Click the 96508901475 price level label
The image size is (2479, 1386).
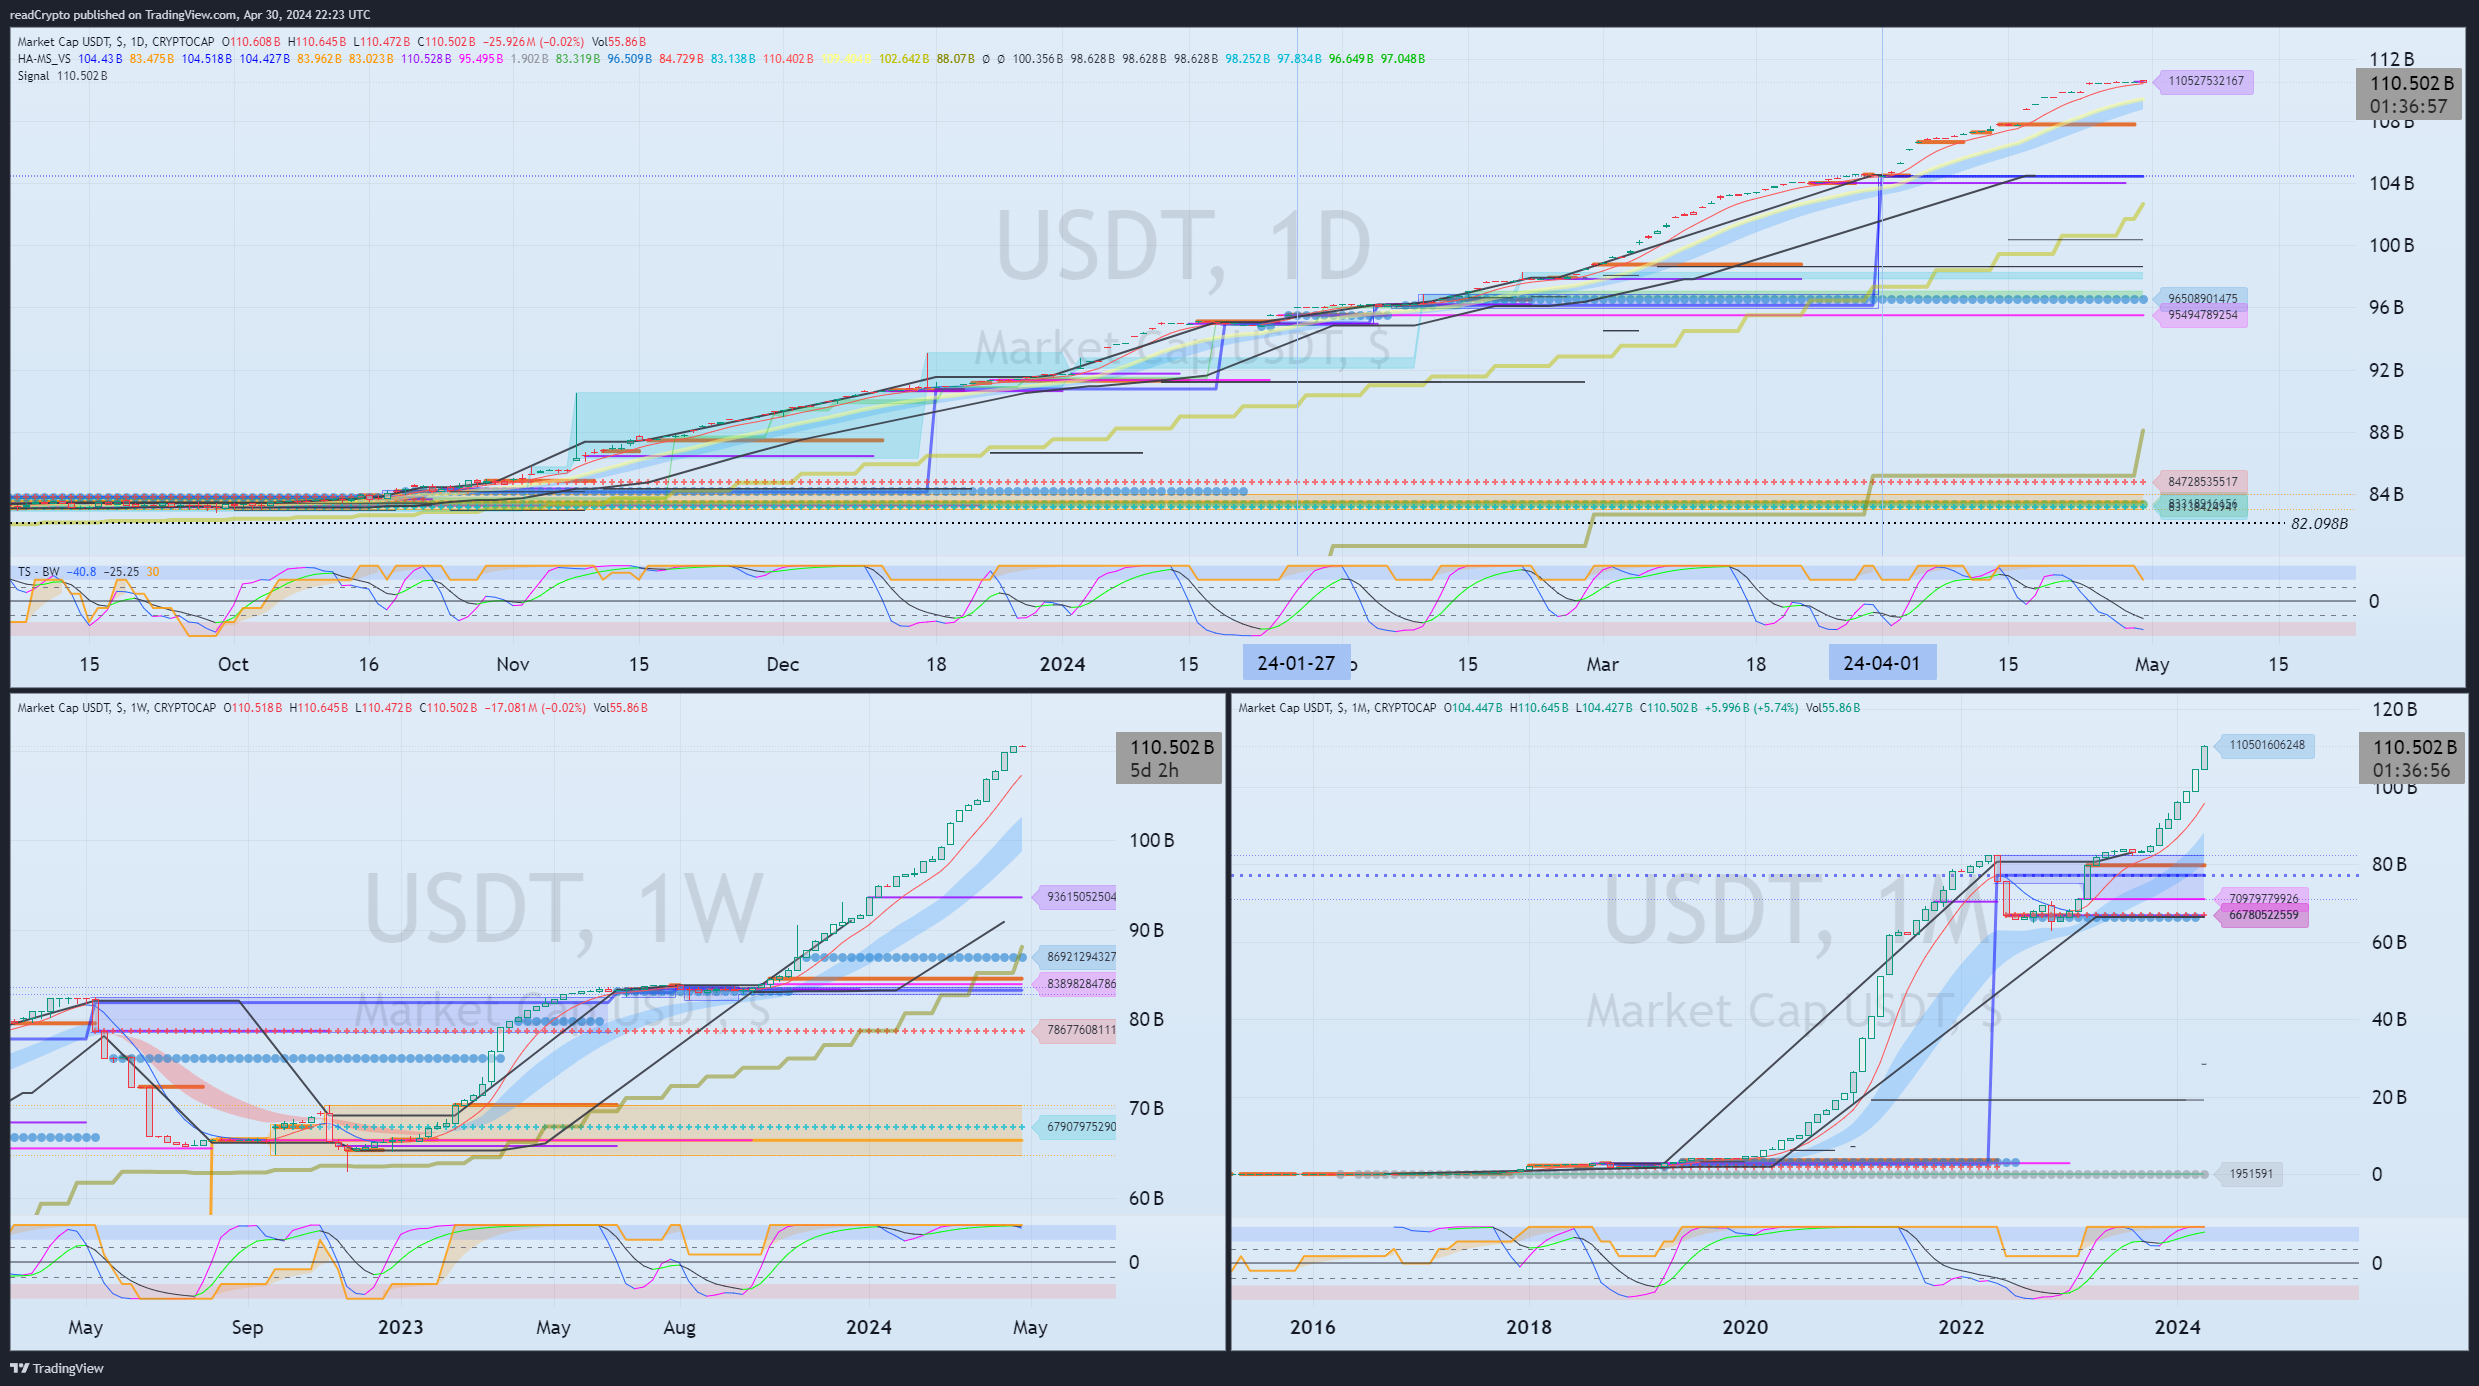[2201, 299]
